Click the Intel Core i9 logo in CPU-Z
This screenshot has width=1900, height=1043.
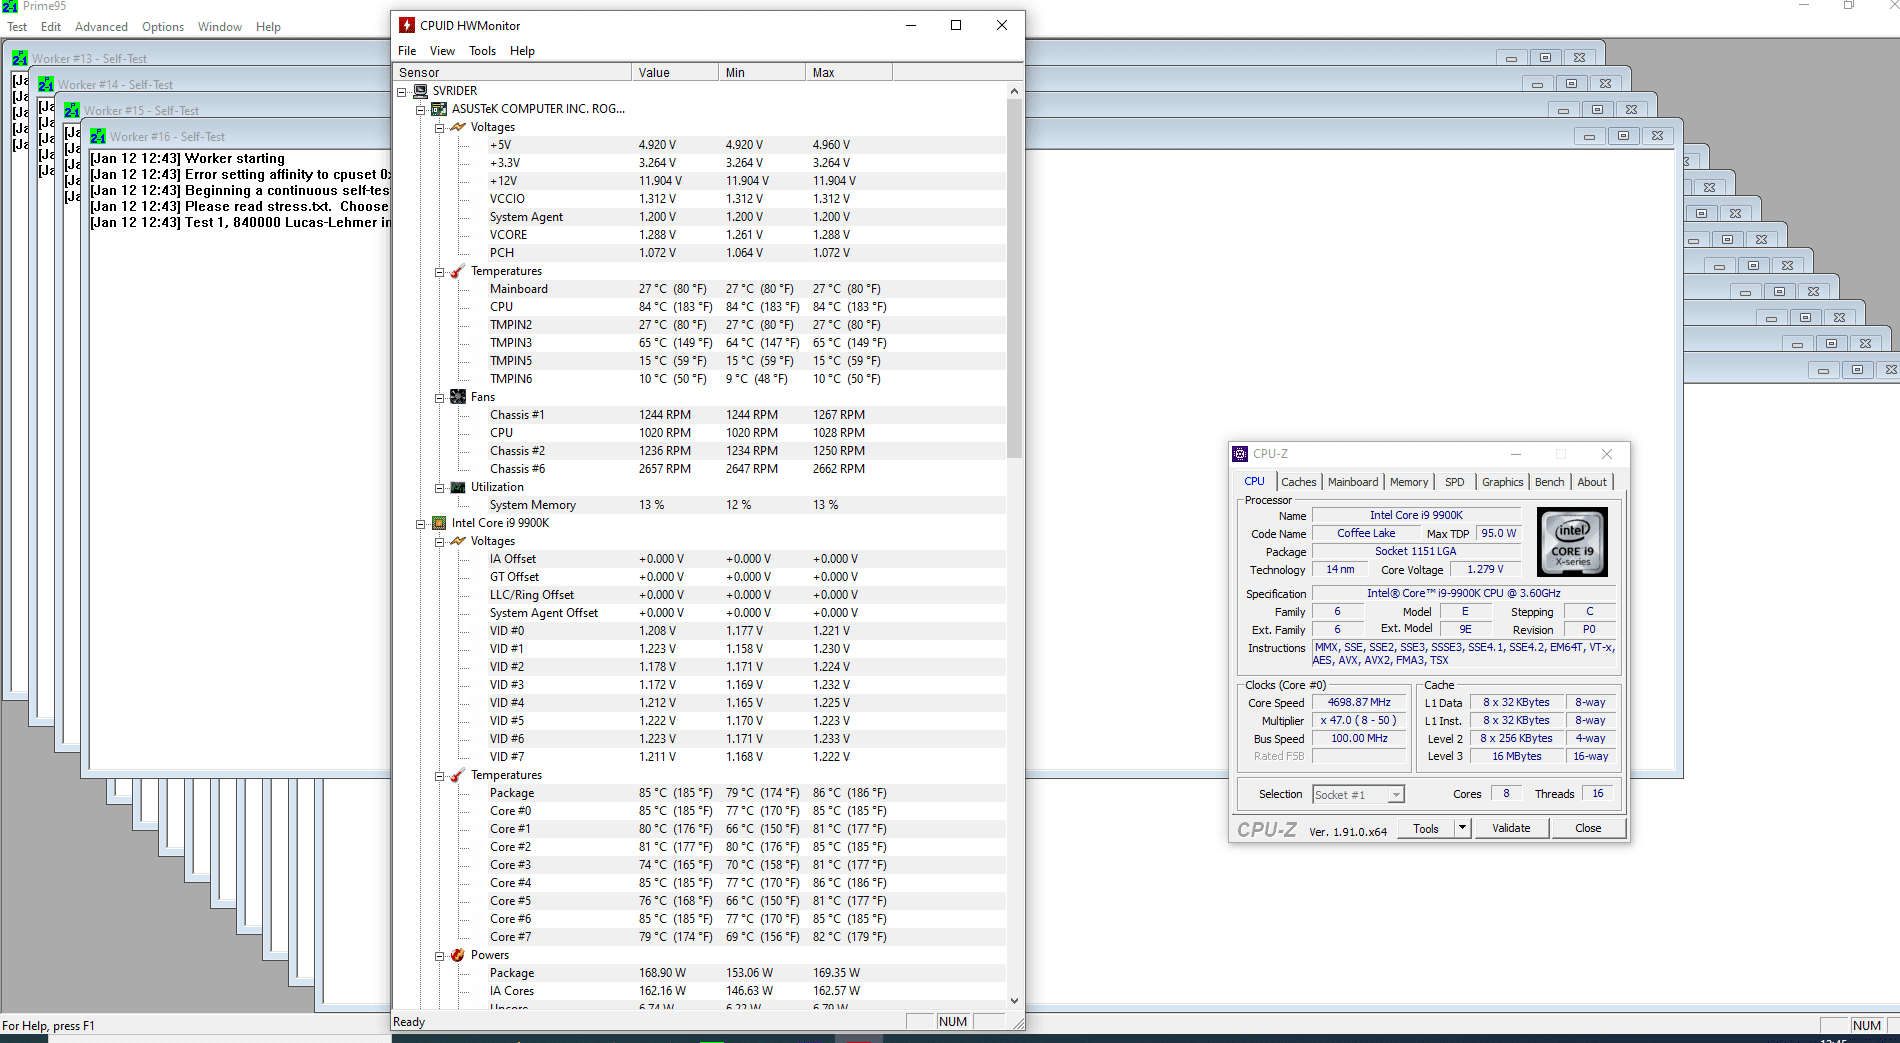click(x=1571, y=542)
